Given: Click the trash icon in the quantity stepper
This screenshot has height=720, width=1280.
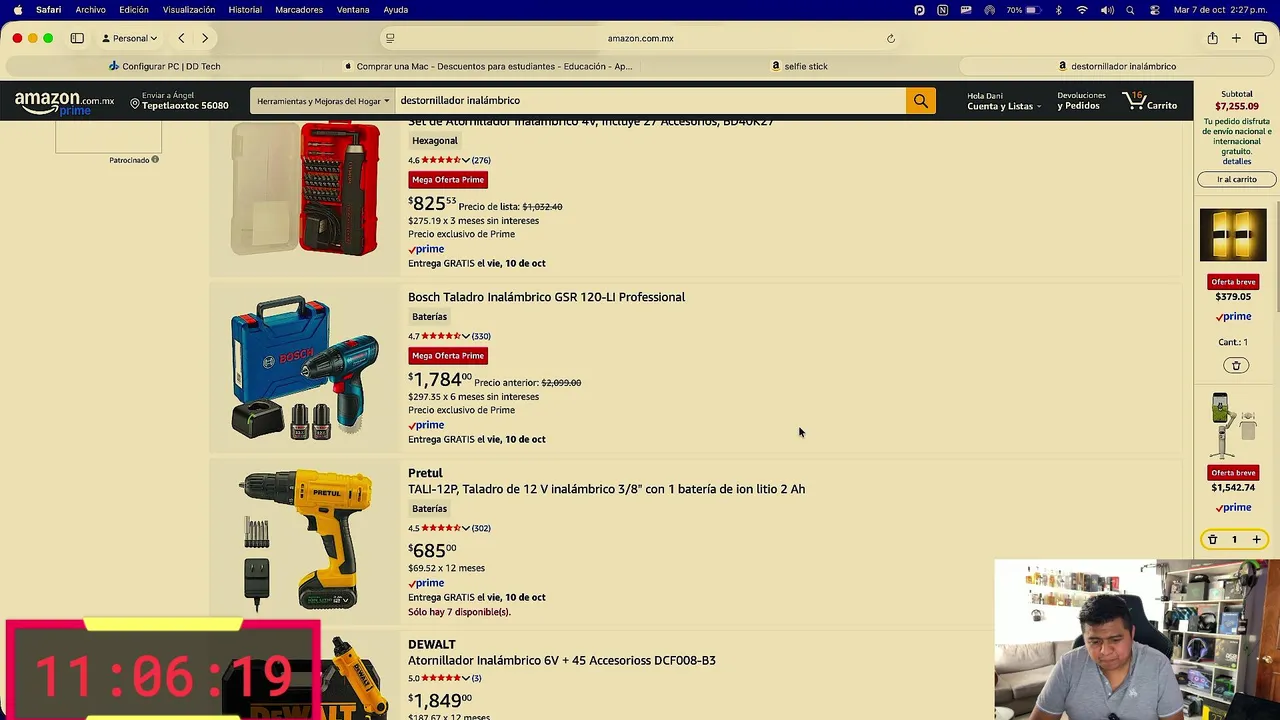Looking at the screenshot, I should pos(1212,539).
